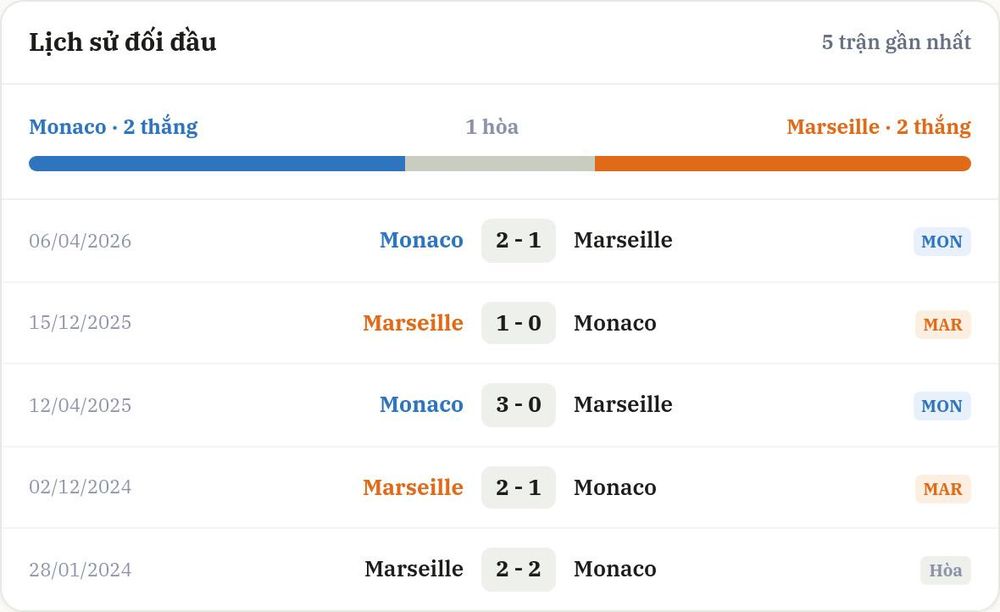Click the 'Monaco · 2 thắng' summary text

tap(114, 127)
